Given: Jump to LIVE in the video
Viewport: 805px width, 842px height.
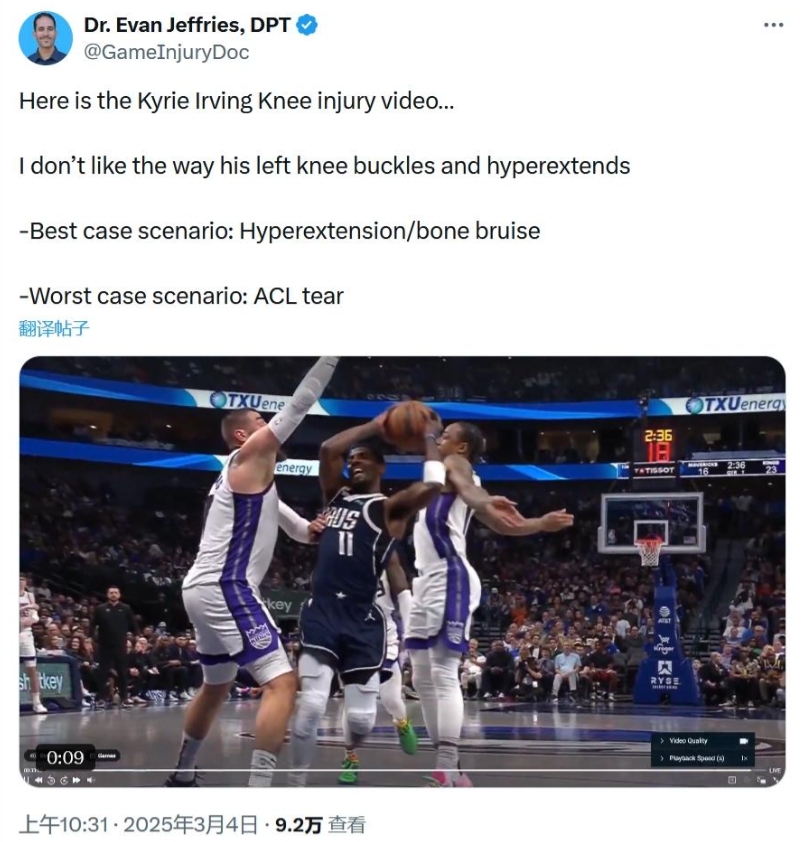Looking at the screenshot, I should click(x=773, y=770).
